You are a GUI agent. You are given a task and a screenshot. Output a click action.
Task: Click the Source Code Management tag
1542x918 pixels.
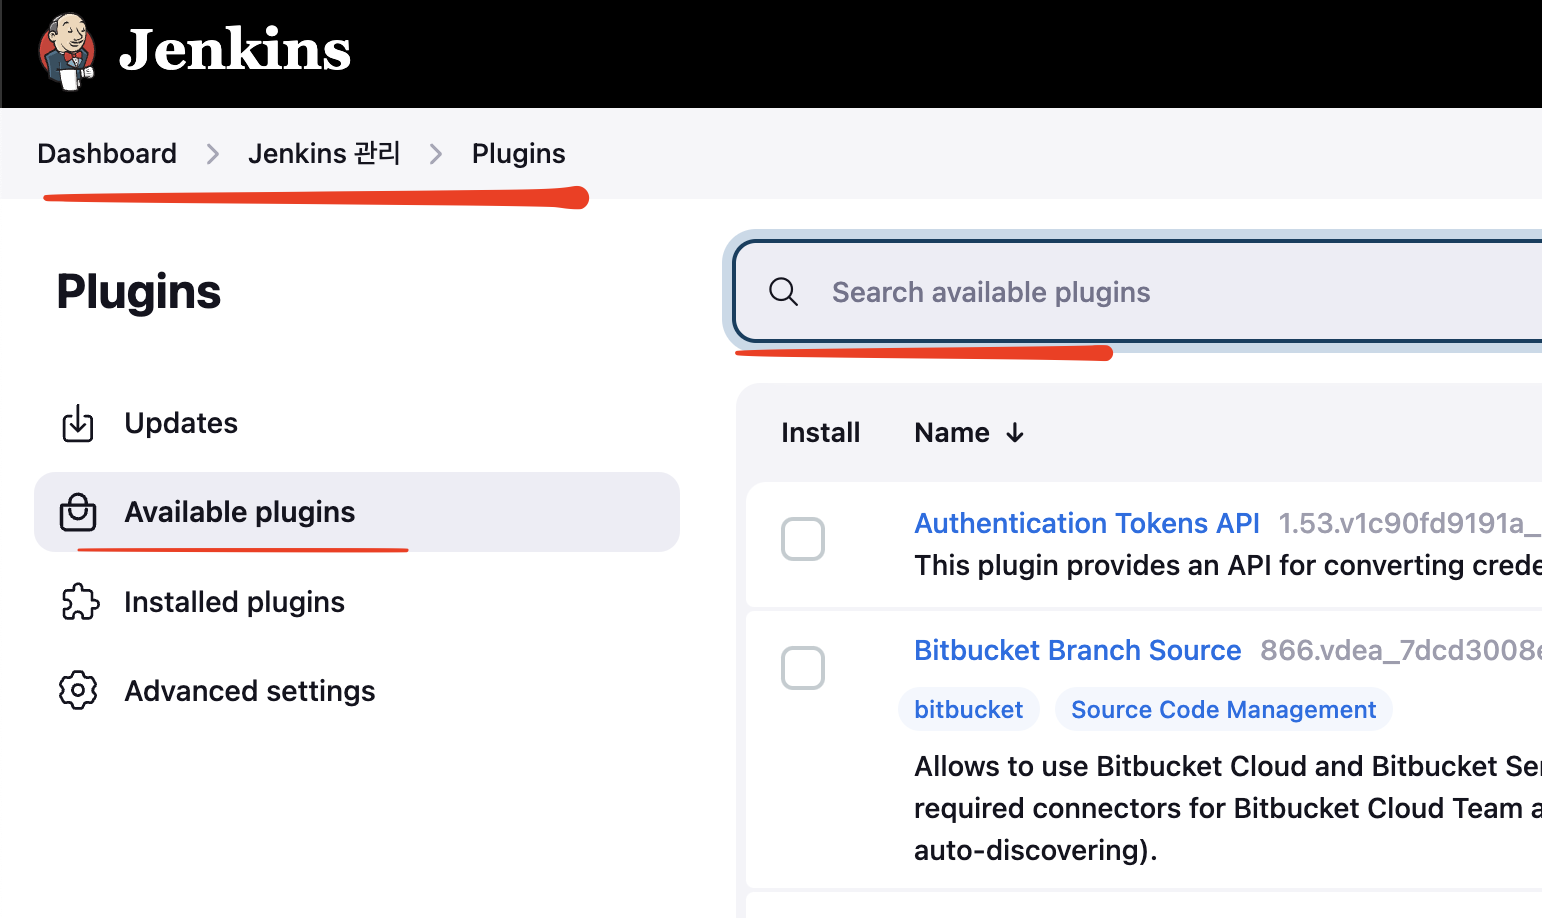tap(1223, 709)
